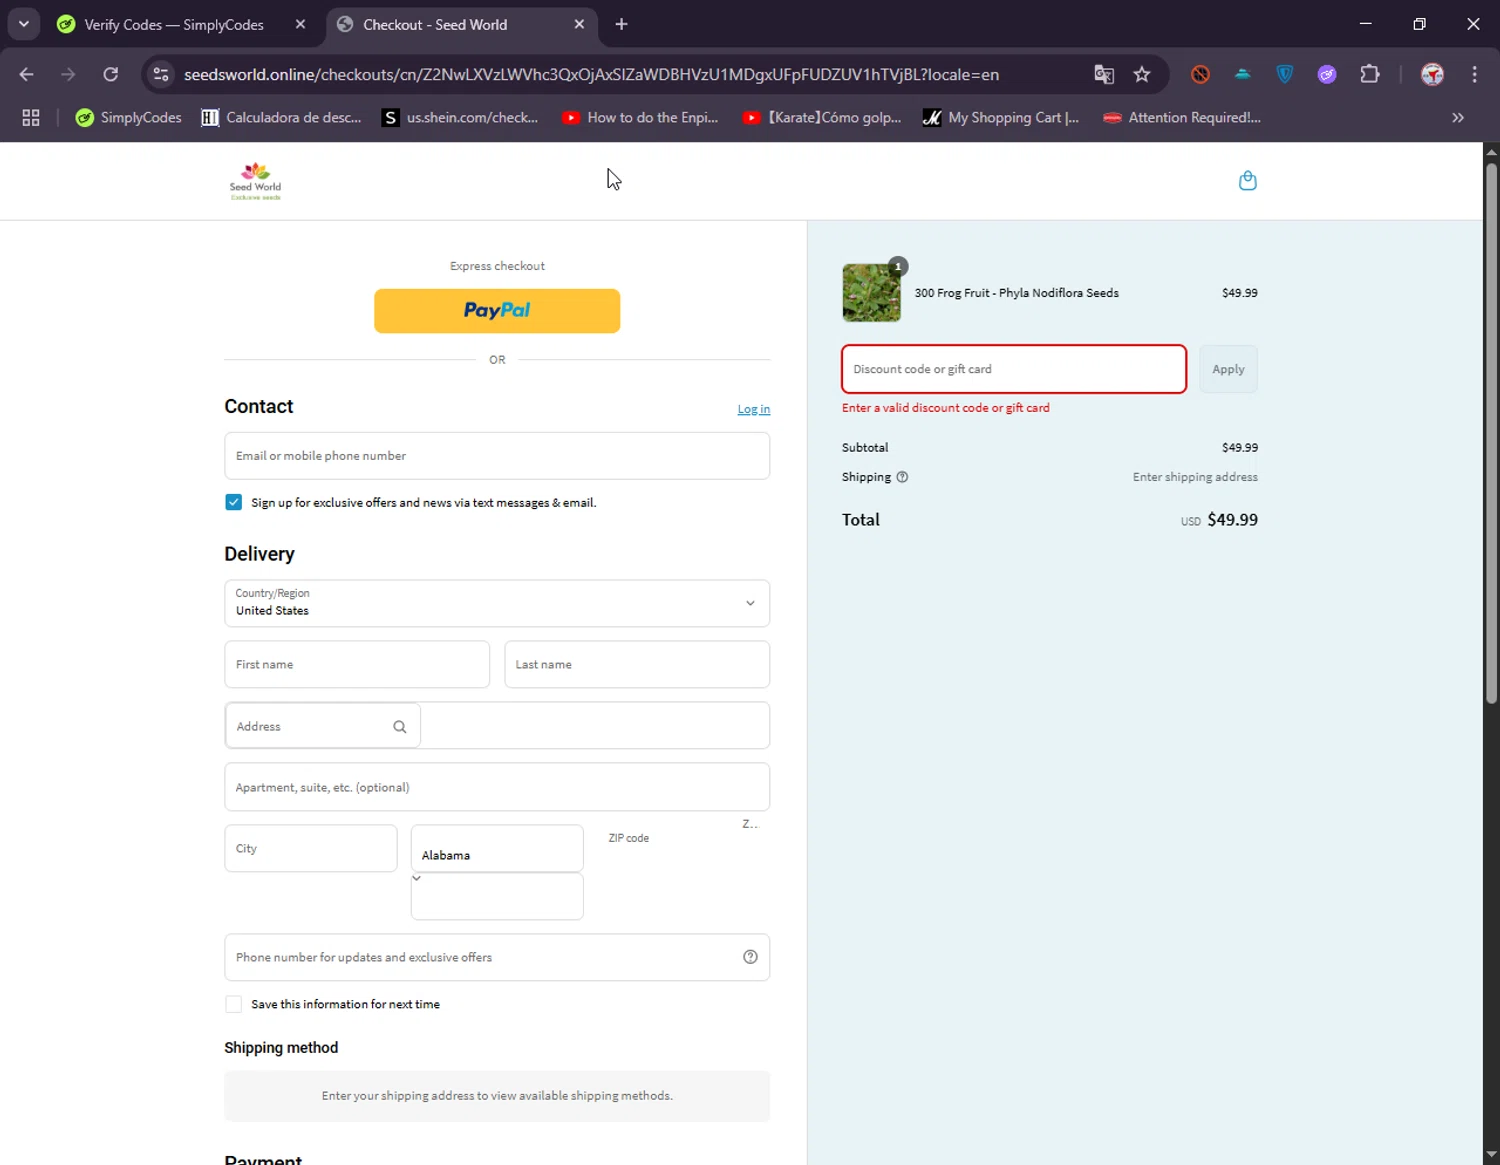Click the teal hat extension icon

[1243, 74]
